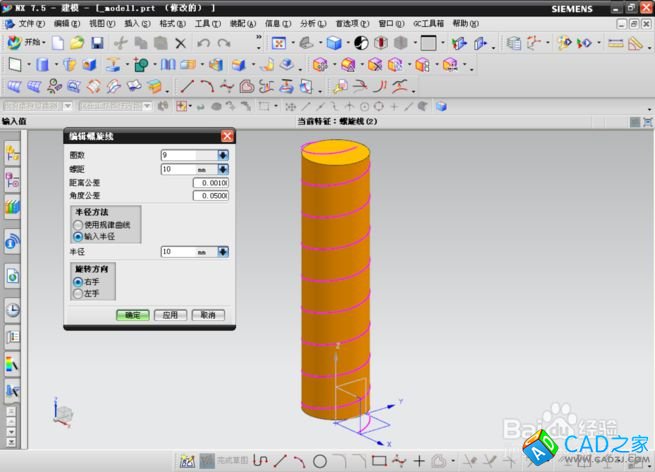655x472 pixels.
Task: Click the 确定 button
Action: tap(132, 315)
